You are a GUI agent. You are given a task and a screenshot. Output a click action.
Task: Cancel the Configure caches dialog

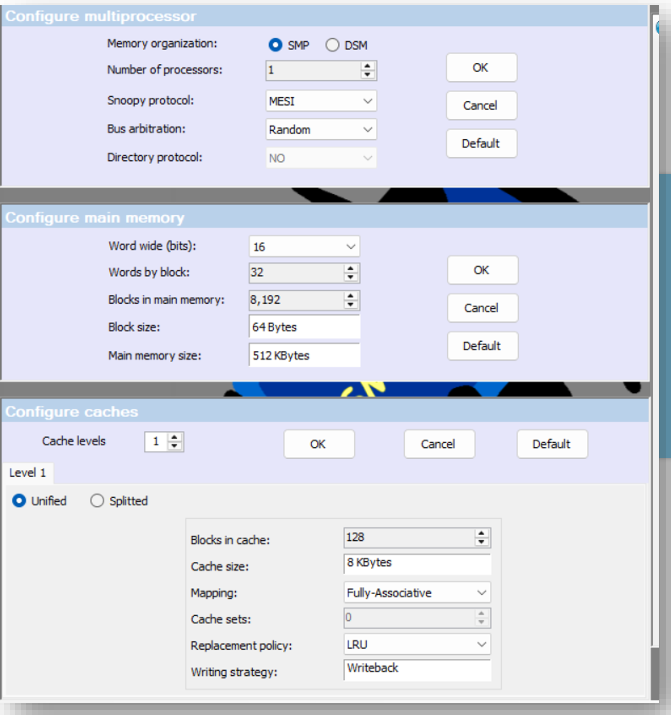439,444
